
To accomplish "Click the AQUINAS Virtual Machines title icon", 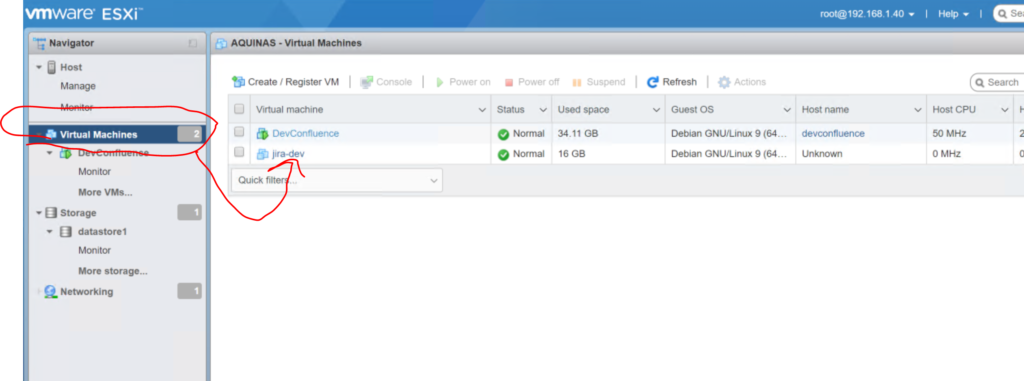I will tap(221, 43).
